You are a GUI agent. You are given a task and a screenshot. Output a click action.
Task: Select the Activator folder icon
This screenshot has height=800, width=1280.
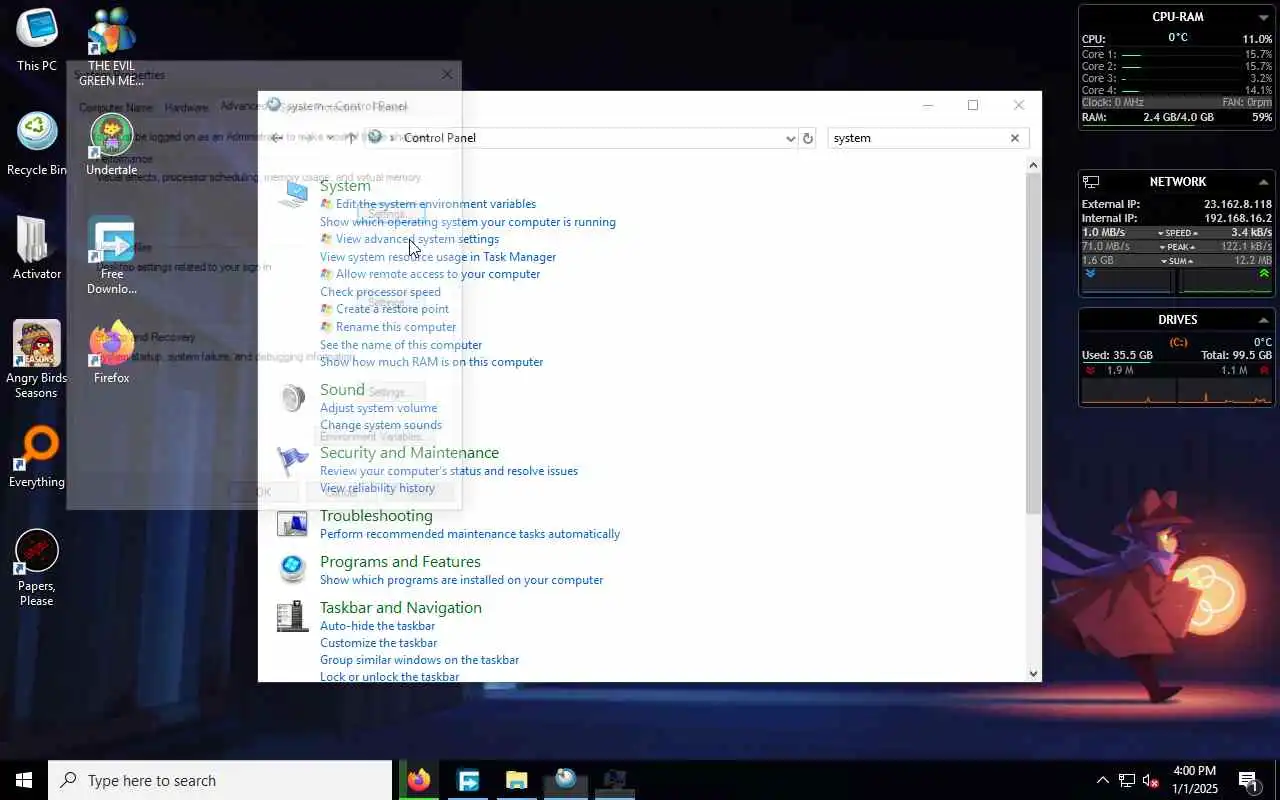pos(37,248)
